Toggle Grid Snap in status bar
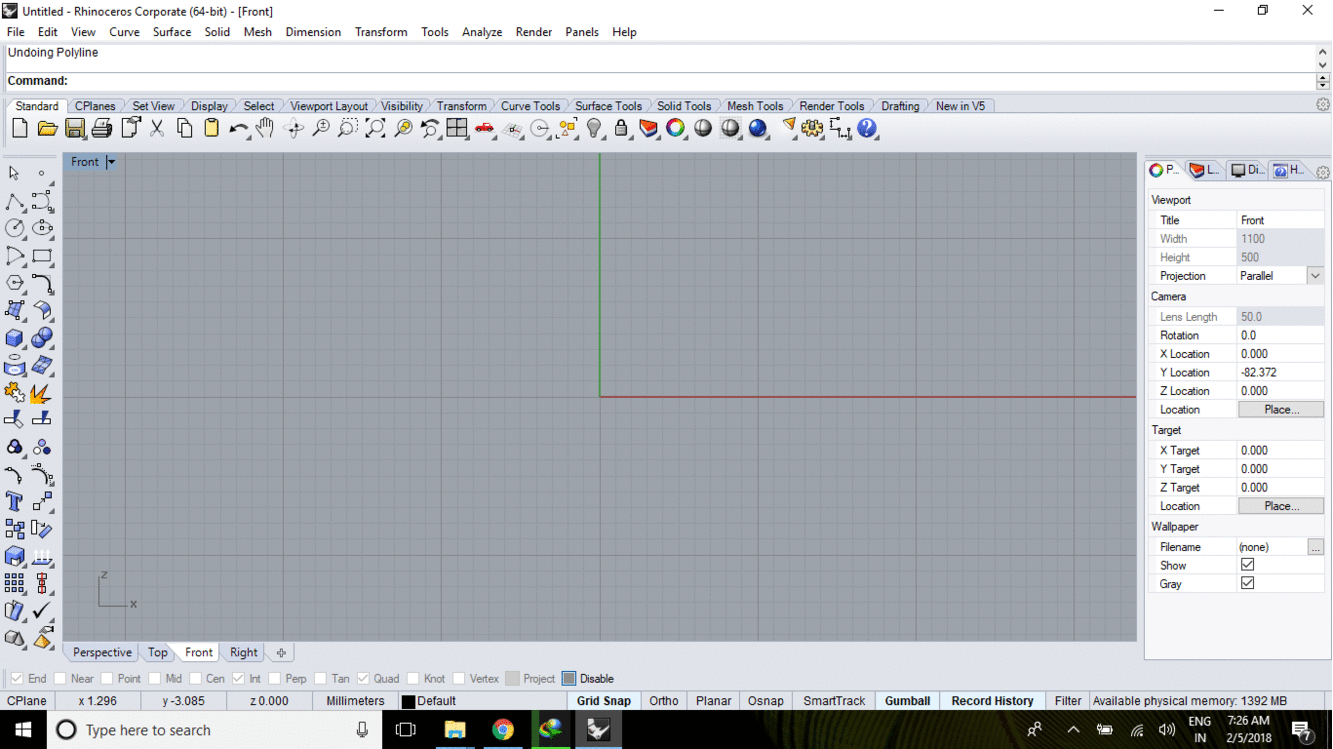This screenshot has height=749, width=1333. (x=603, y=701)
